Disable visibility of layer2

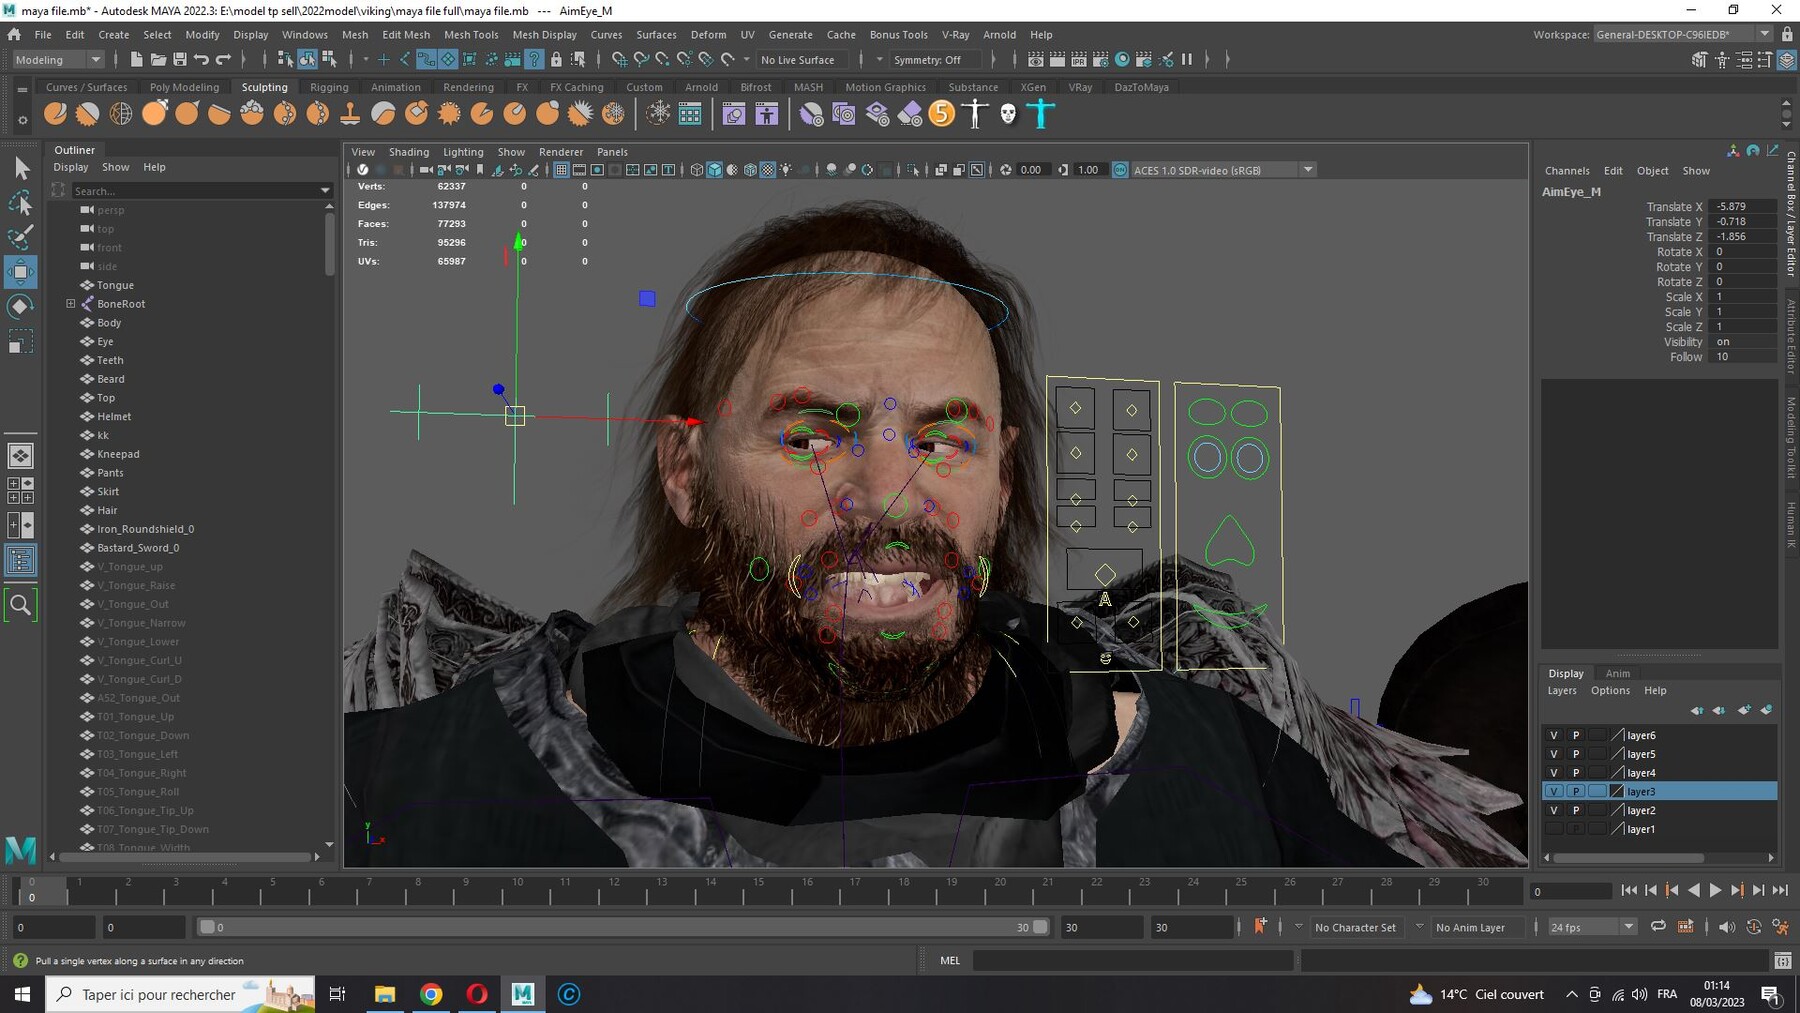tap(1553, 810)
